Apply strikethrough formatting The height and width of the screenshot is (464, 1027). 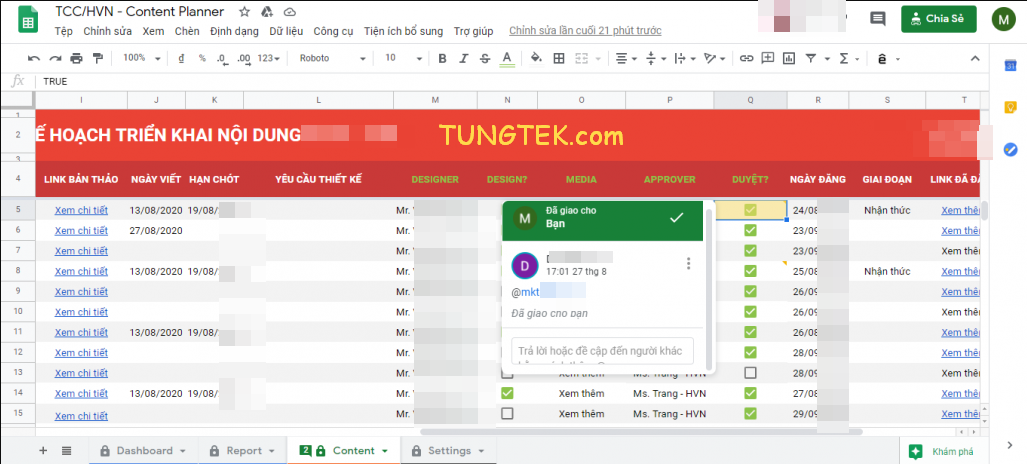pyautogui.click(x=485, y=58)
